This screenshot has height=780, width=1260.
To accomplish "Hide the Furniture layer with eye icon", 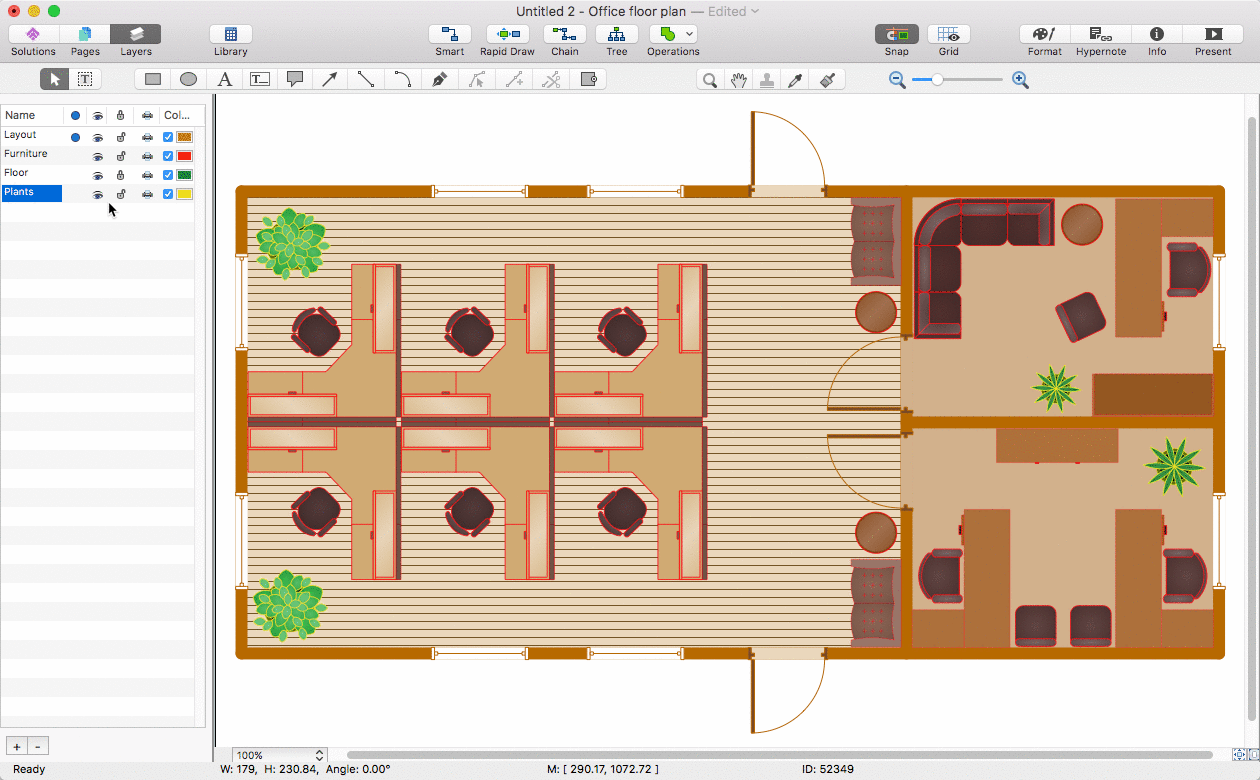I will 98,156.
